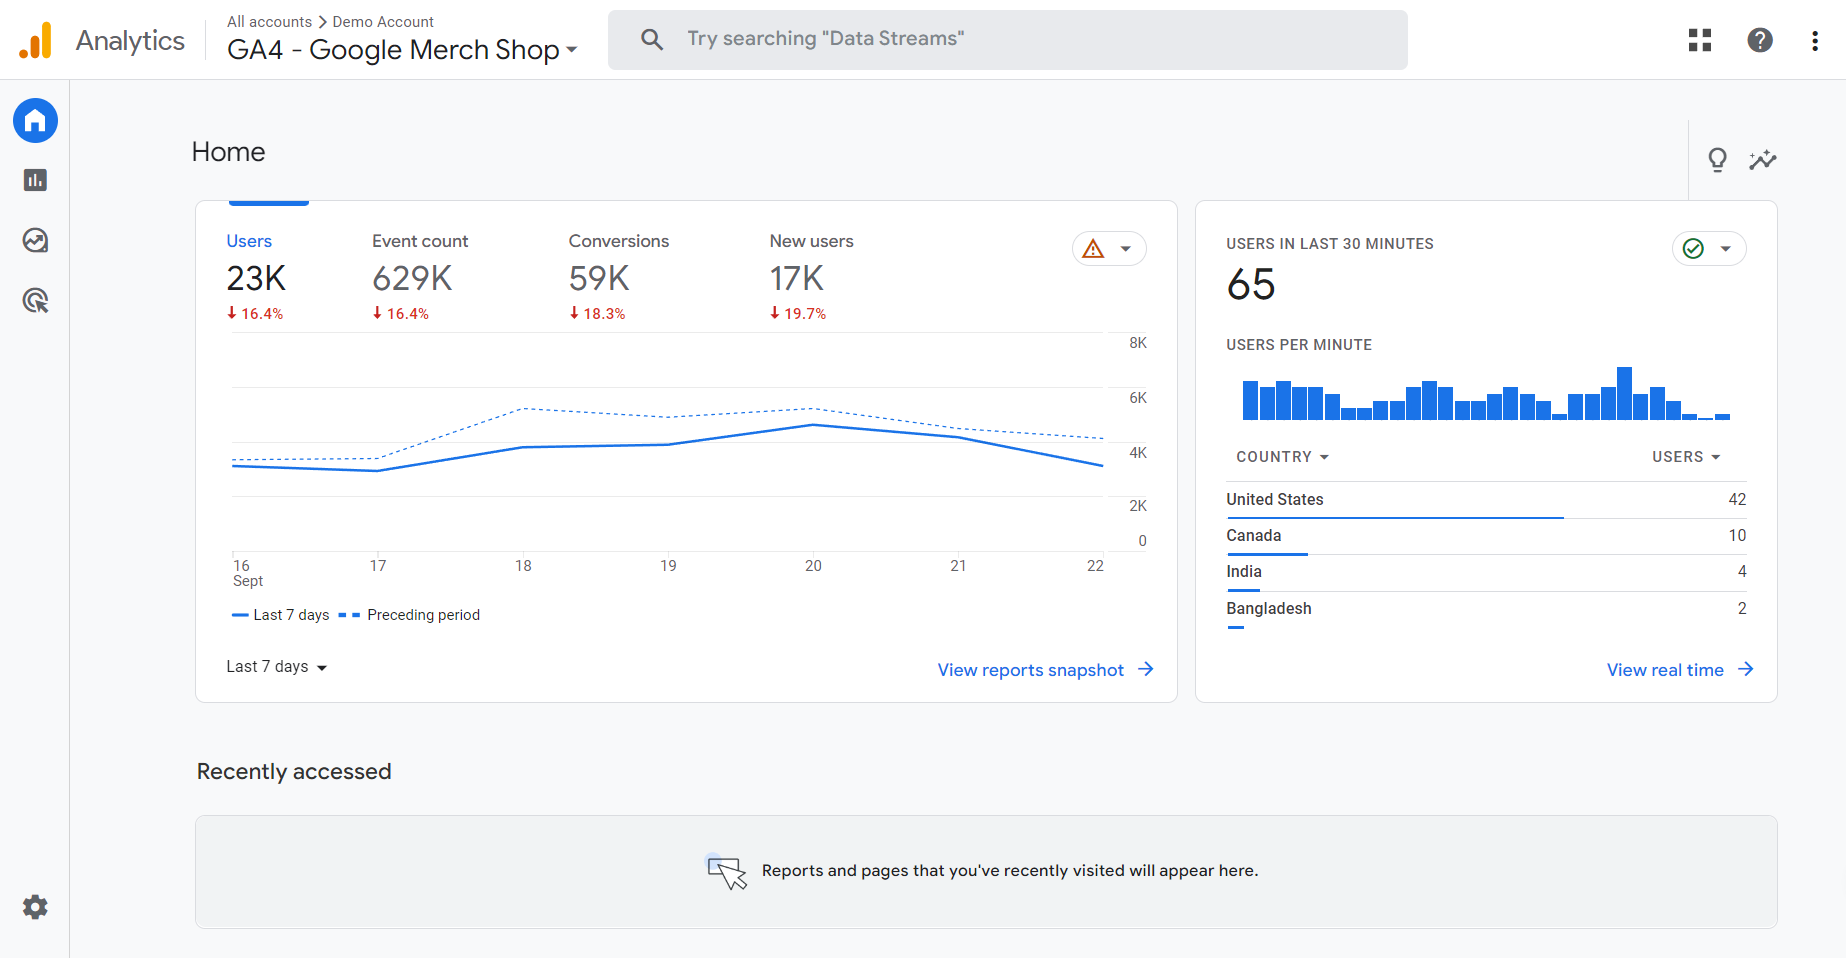
Task: Select the New users metric tab
Action: click(811, 276)
